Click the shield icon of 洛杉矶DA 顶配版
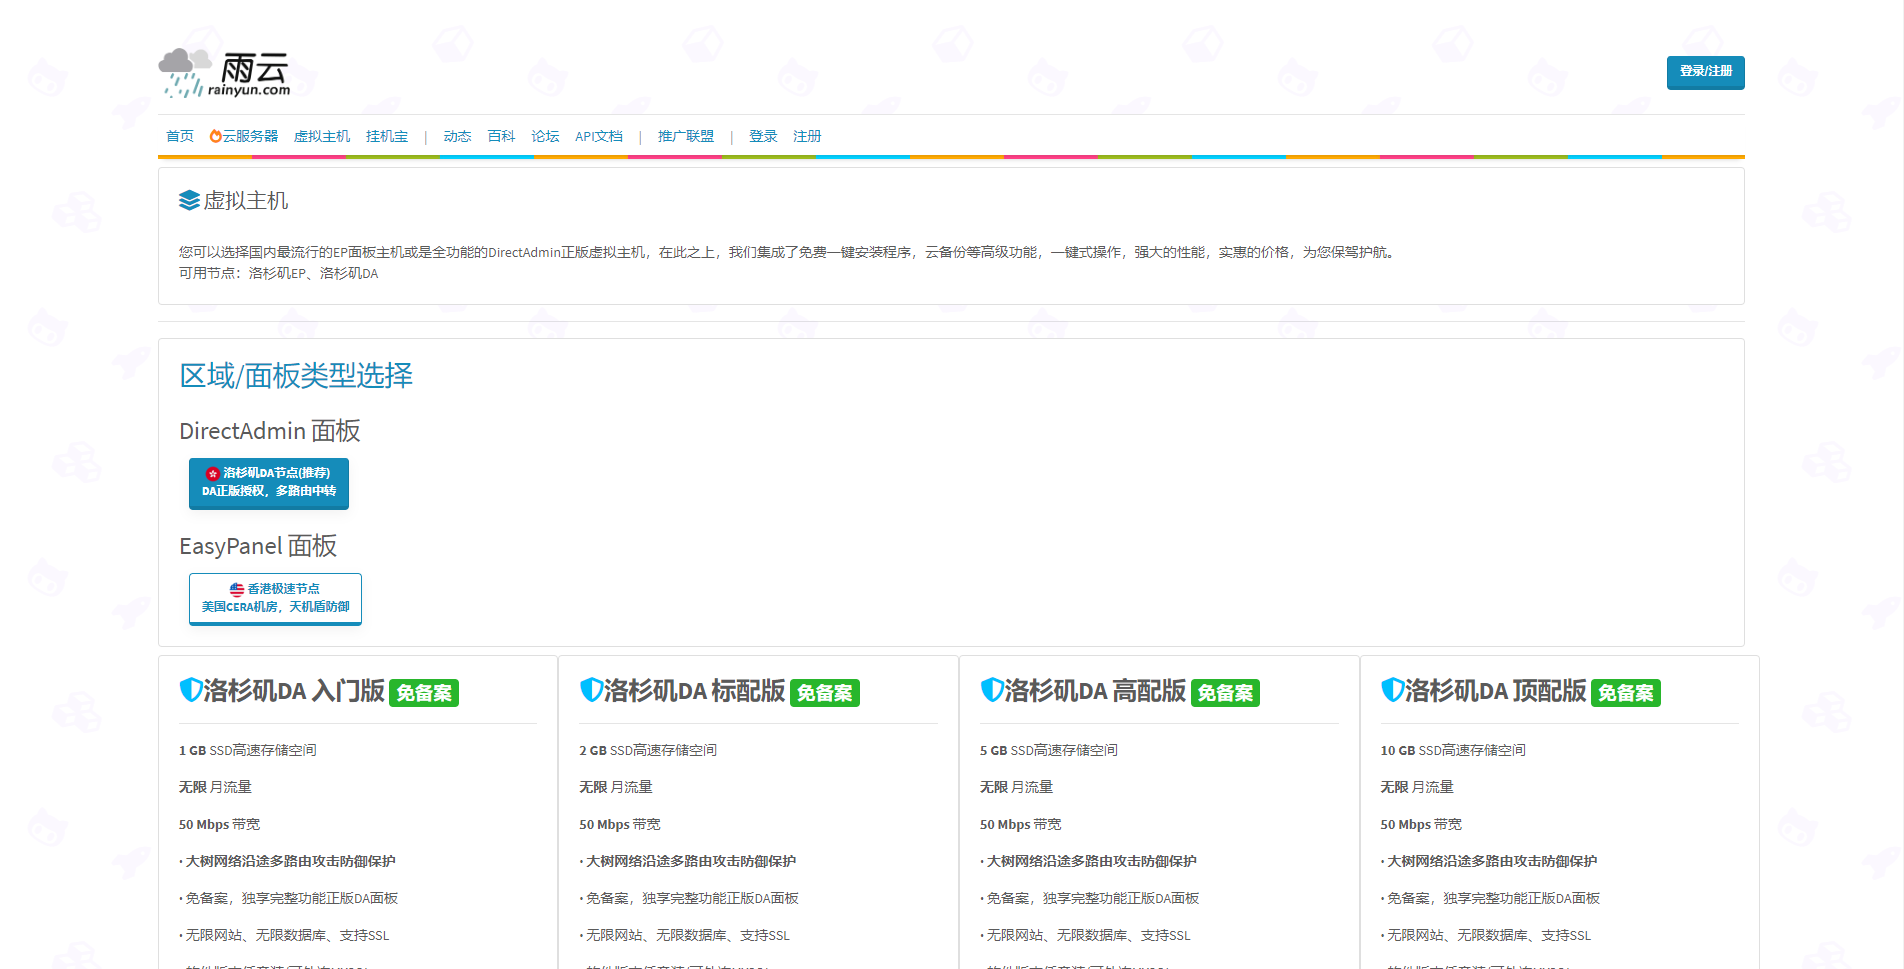 point(1392,690)
